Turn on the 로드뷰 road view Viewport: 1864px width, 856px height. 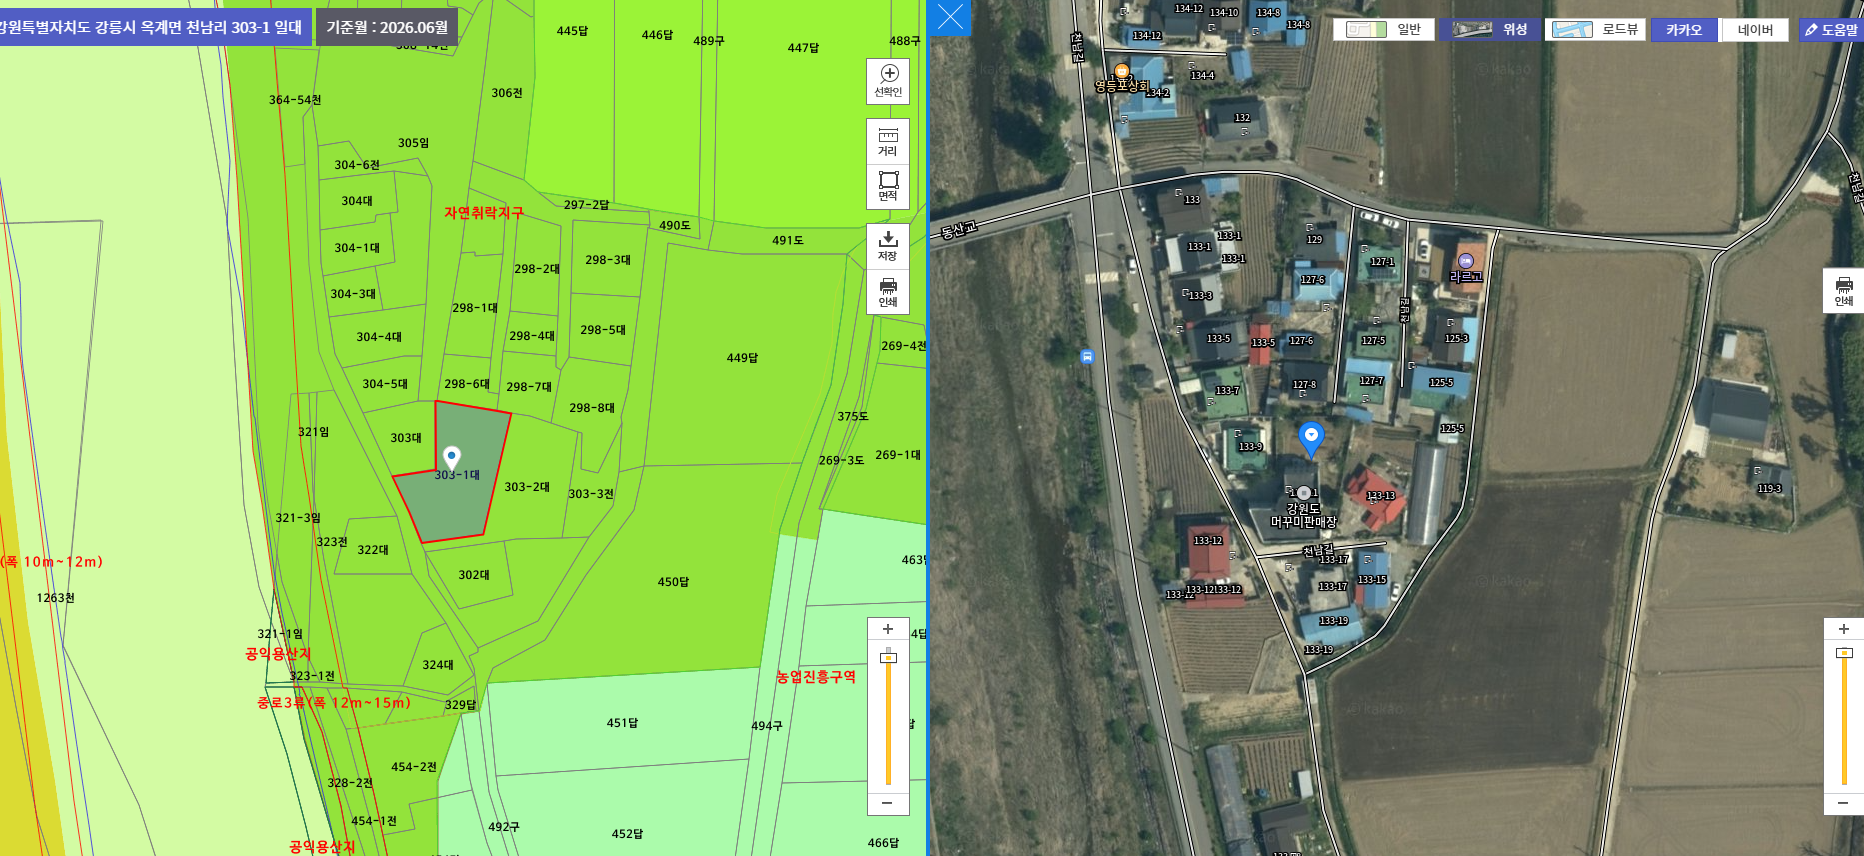[x=1596, y=30]
